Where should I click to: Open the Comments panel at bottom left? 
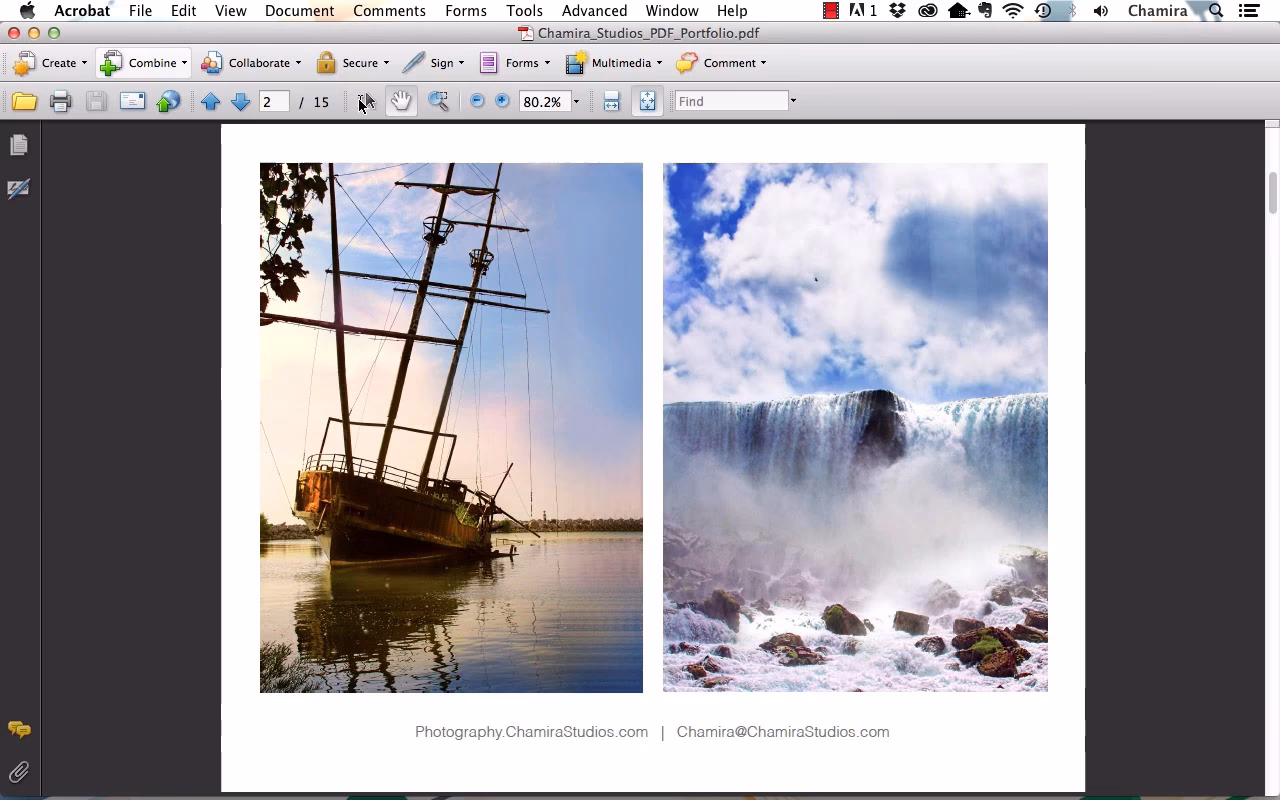point(18,730)
